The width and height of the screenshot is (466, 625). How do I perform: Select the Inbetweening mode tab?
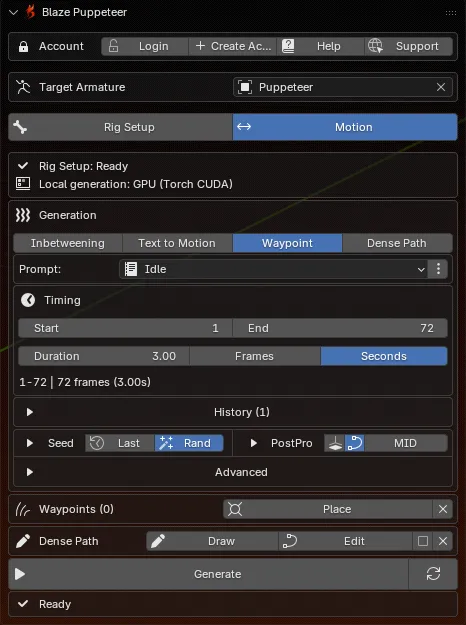[x=68, y=243]
